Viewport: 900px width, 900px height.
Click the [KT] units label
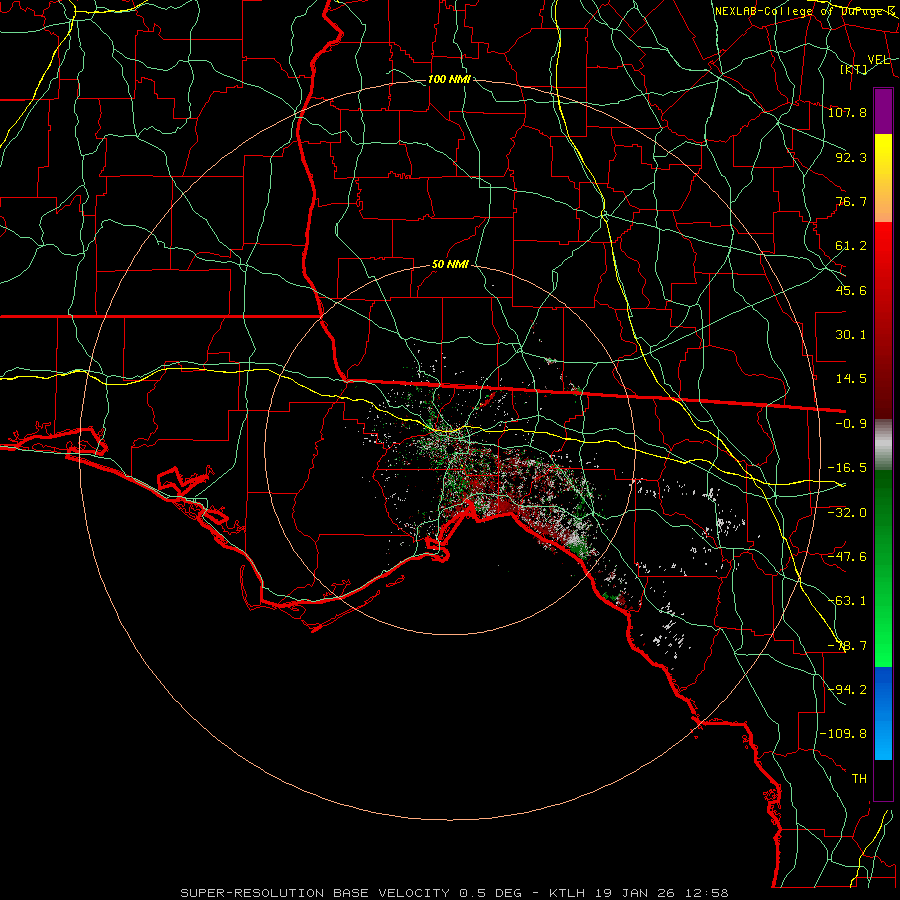pos(854,69)
